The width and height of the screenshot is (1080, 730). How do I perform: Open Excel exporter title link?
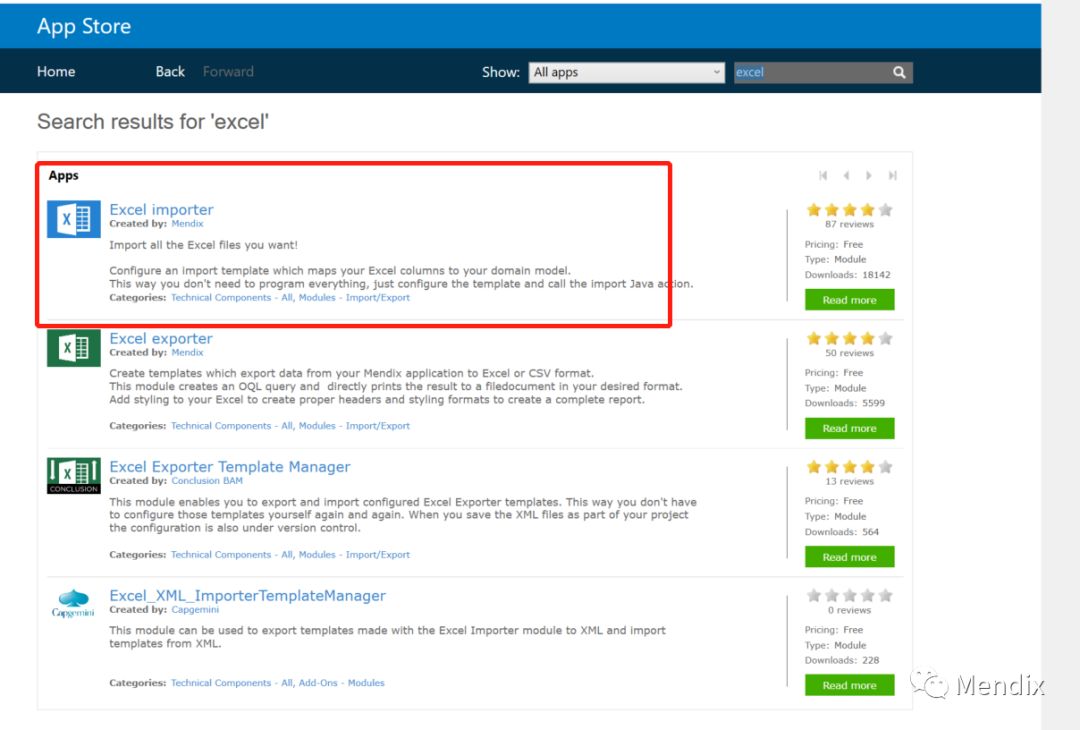(x=161, y=338)
